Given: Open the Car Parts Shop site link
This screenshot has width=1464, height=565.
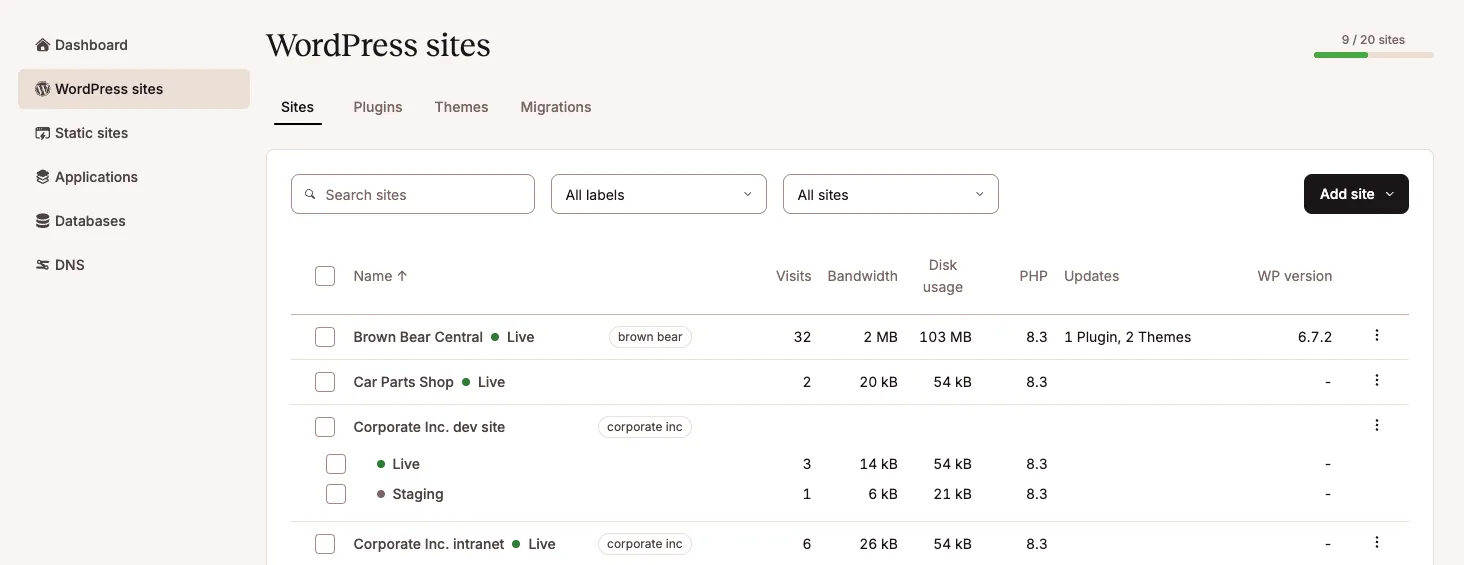Looking at the screenshot, I should 404,382.
